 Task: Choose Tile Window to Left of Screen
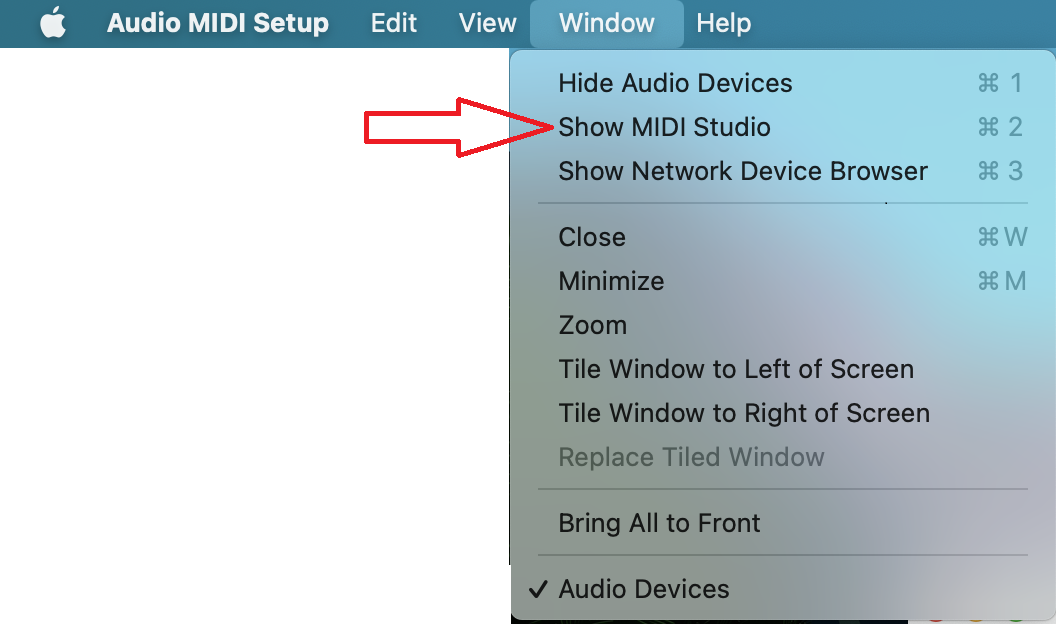tap(783, 369)
